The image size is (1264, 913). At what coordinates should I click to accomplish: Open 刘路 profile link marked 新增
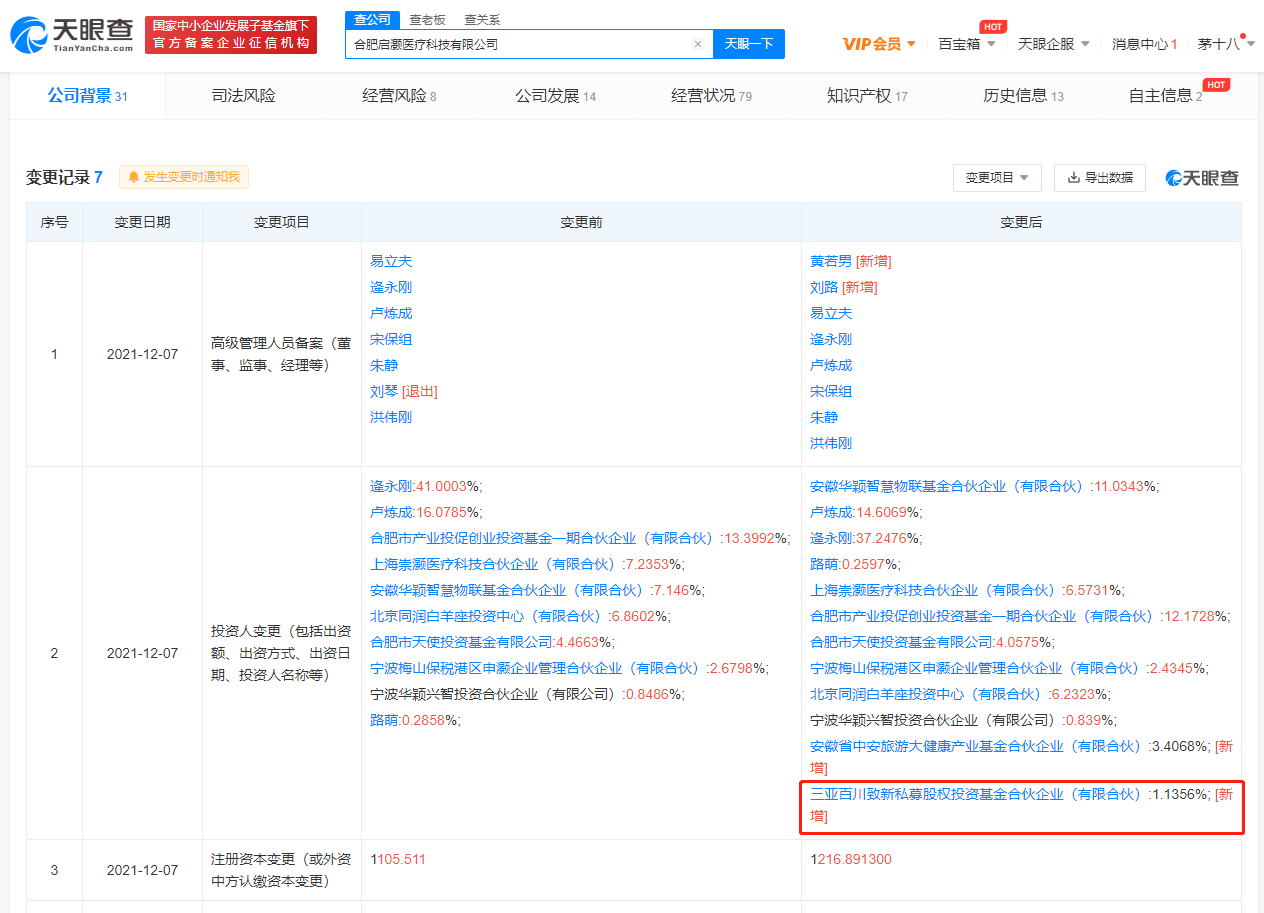pyautogui.click(x=824, y=288)
